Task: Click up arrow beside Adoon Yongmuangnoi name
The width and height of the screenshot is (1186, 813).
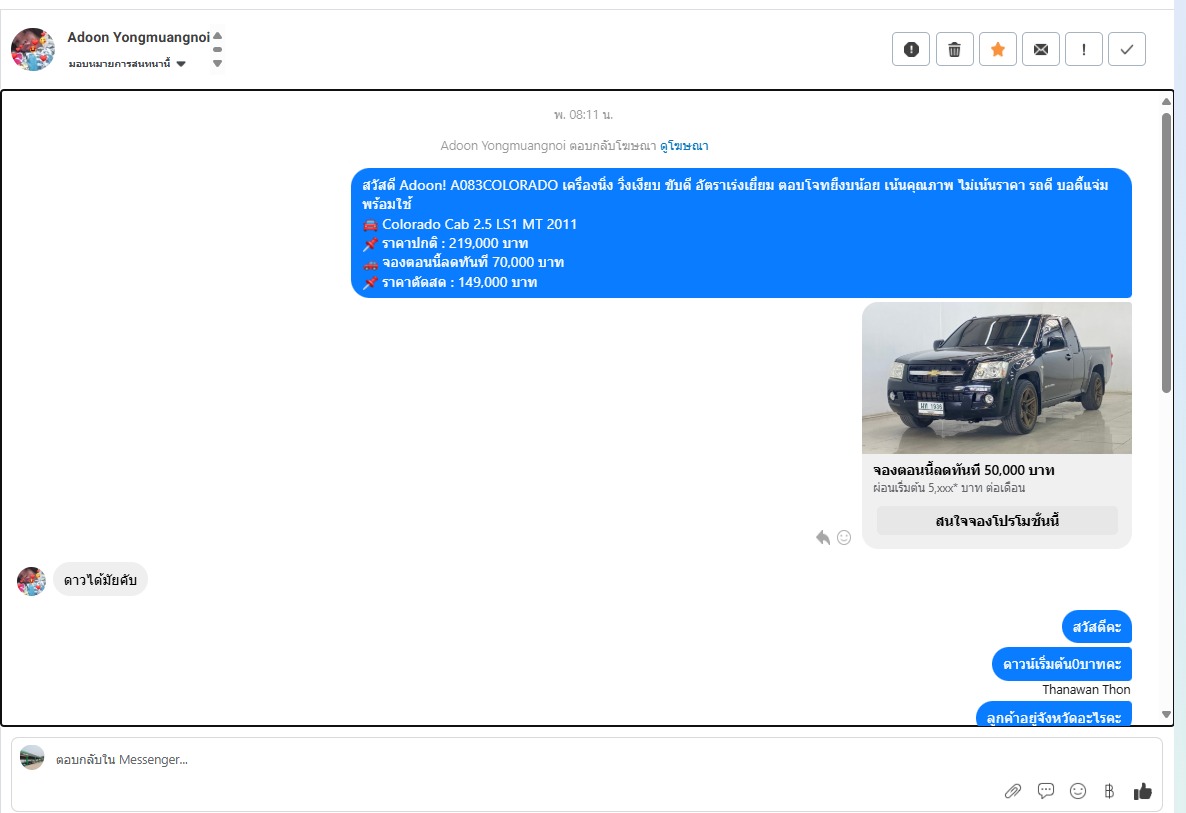Action: [x=217, y=36]
